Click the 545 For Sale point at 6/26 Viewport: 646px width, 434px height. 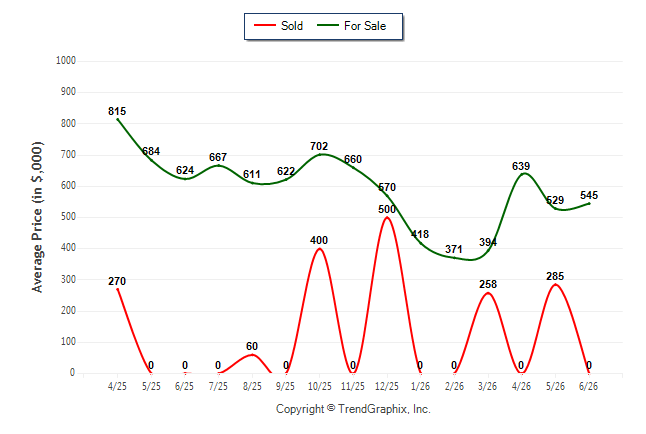[x=589, y=204]
